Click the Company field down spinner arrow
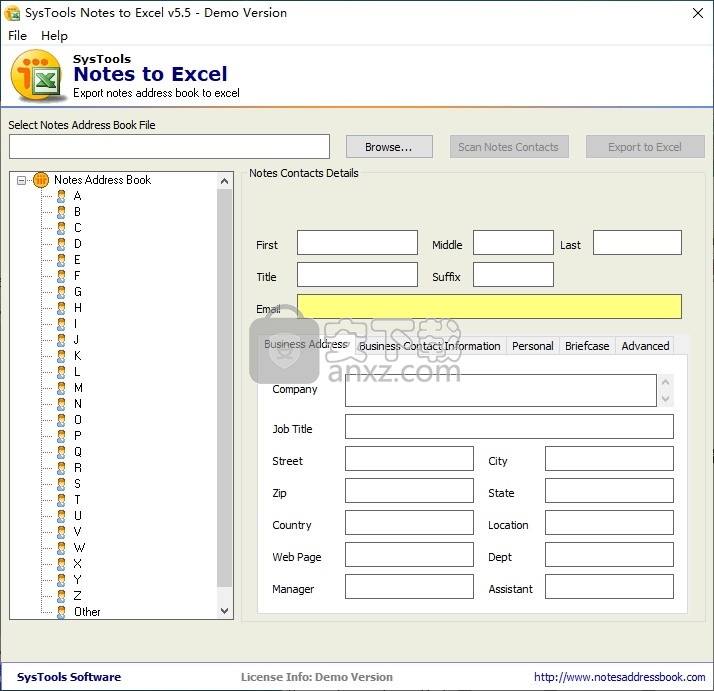714x691 pixels. (x=665, y=399)
